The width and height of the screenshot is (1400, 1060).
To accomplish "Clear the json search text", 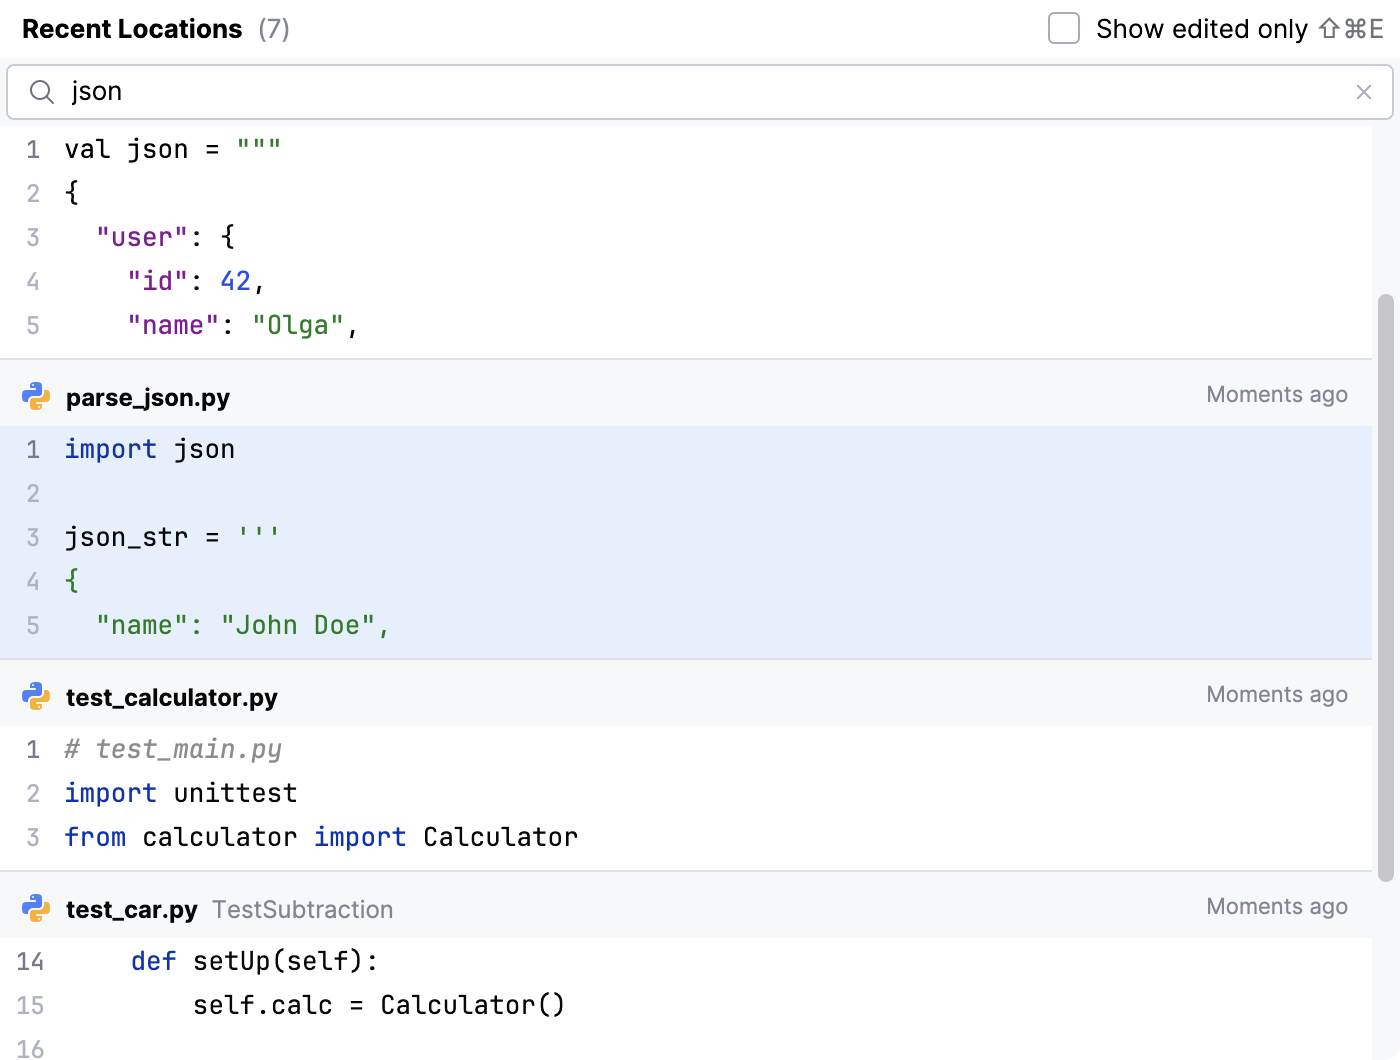I will (1363, 92).
